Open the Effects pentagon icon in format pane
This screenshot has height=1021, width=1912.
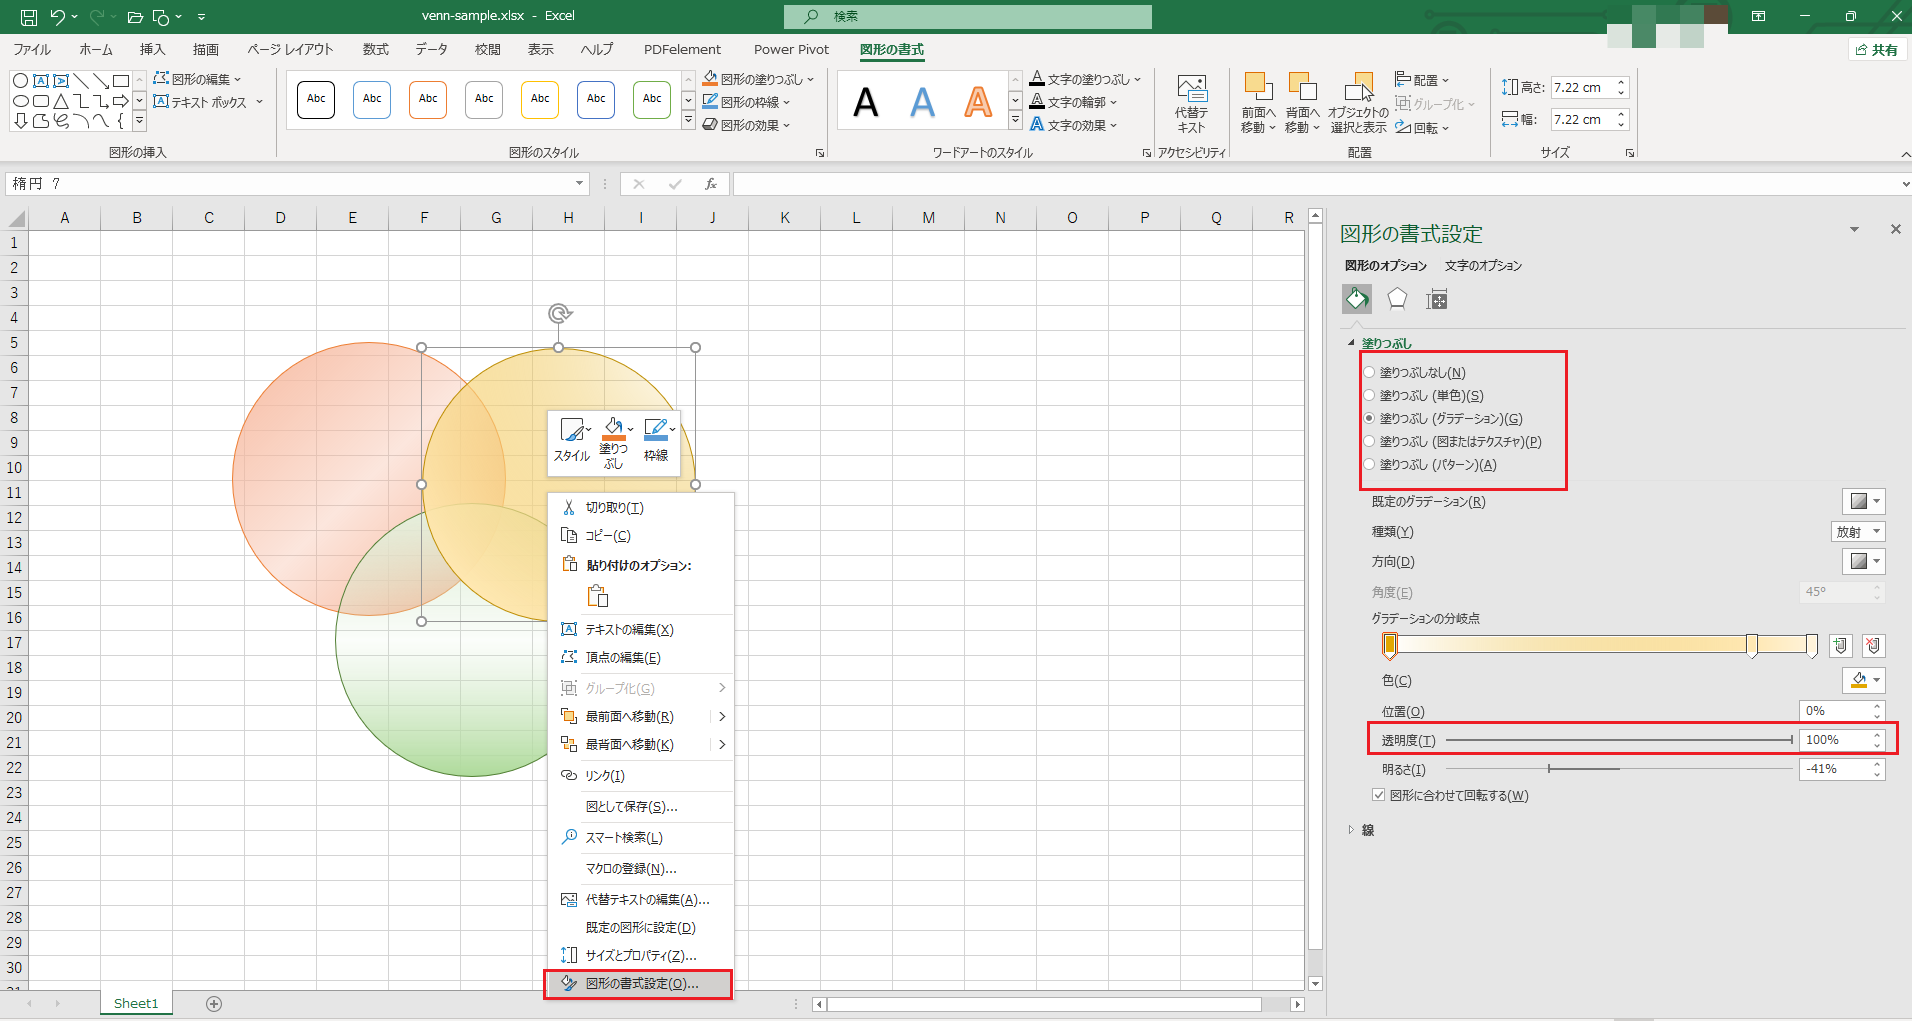click(x=1397, y=299)
